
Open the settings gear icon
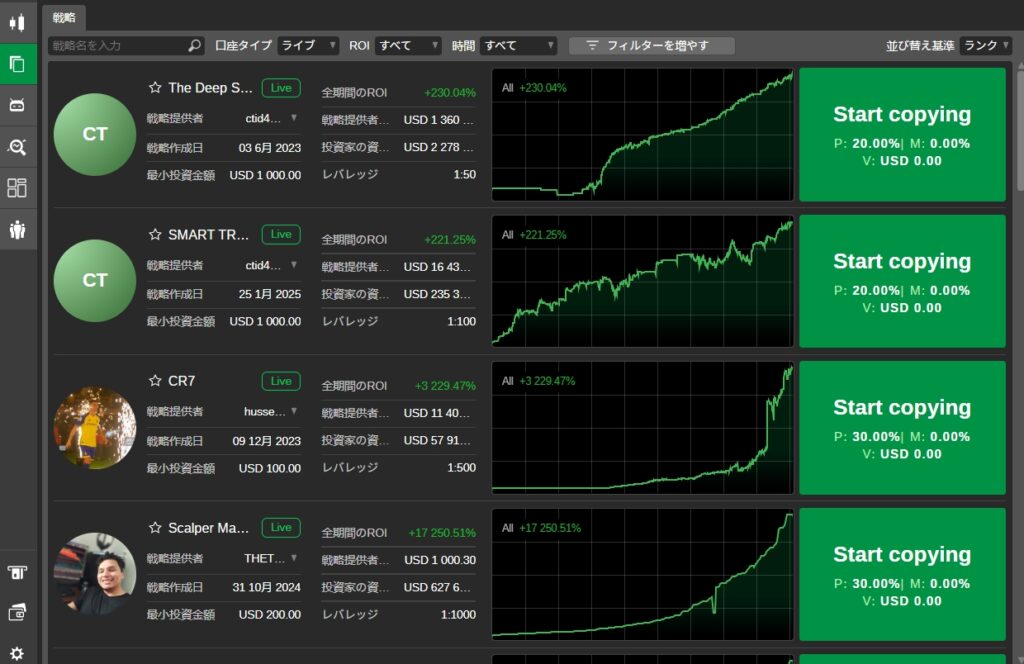click(x=17, y=653)
